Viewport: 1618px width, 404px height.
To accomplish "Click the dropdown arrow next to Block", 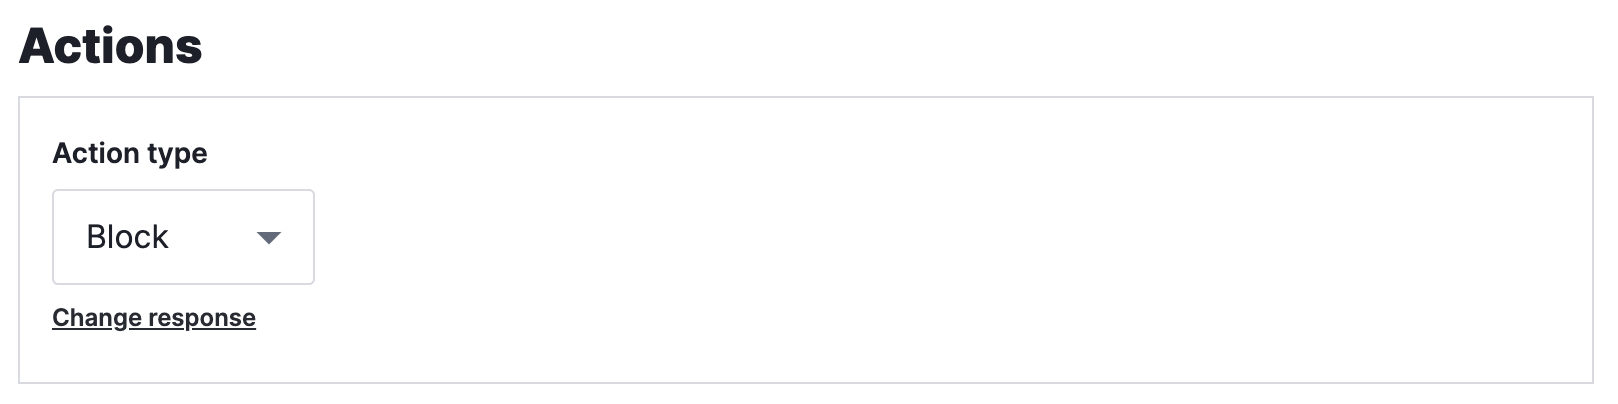I will point(268,238).
